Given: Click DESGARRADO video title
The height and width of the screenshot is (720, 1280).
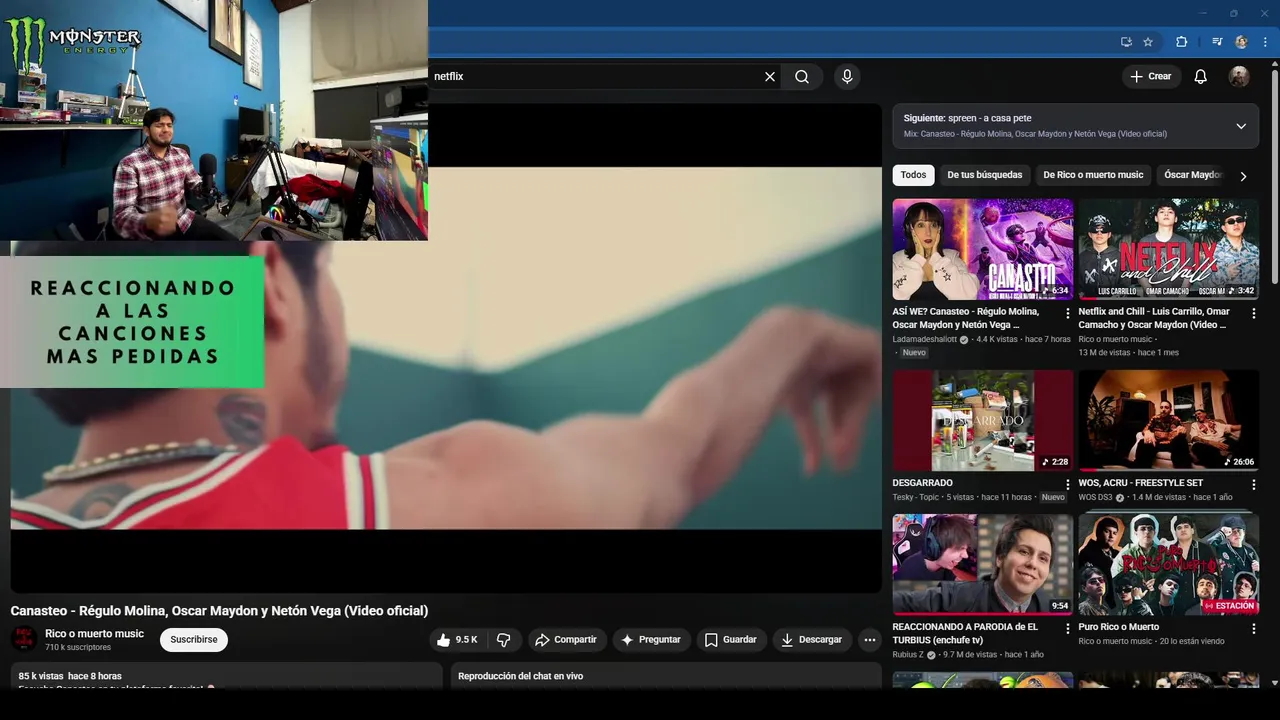Looking at the screenshot, I should (x=922, y=483).
